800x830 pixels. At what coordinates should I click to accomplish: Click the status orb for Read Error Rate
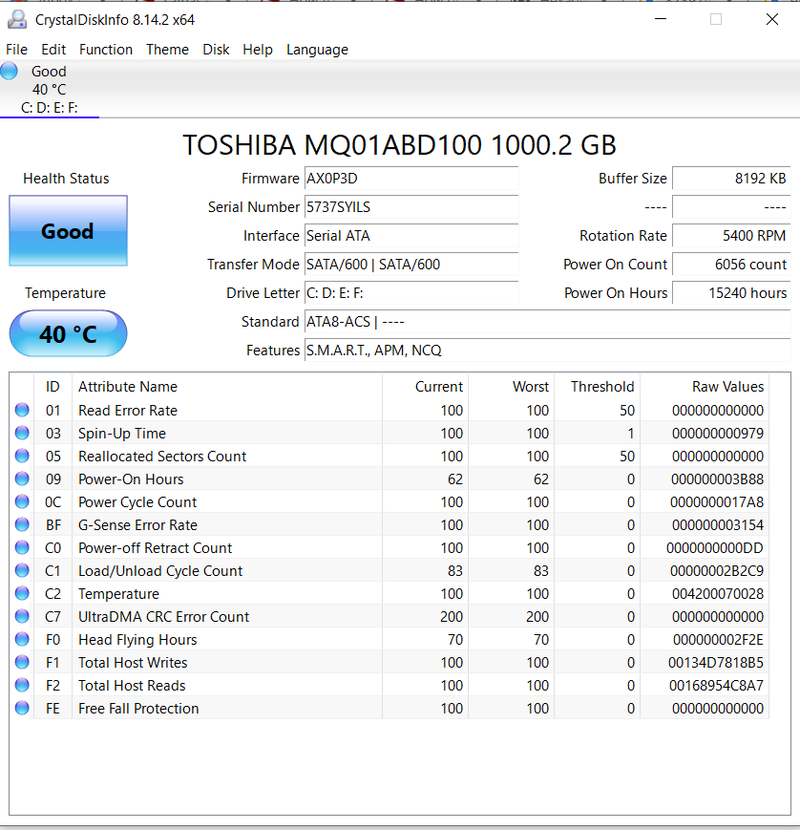click(22, 410)
